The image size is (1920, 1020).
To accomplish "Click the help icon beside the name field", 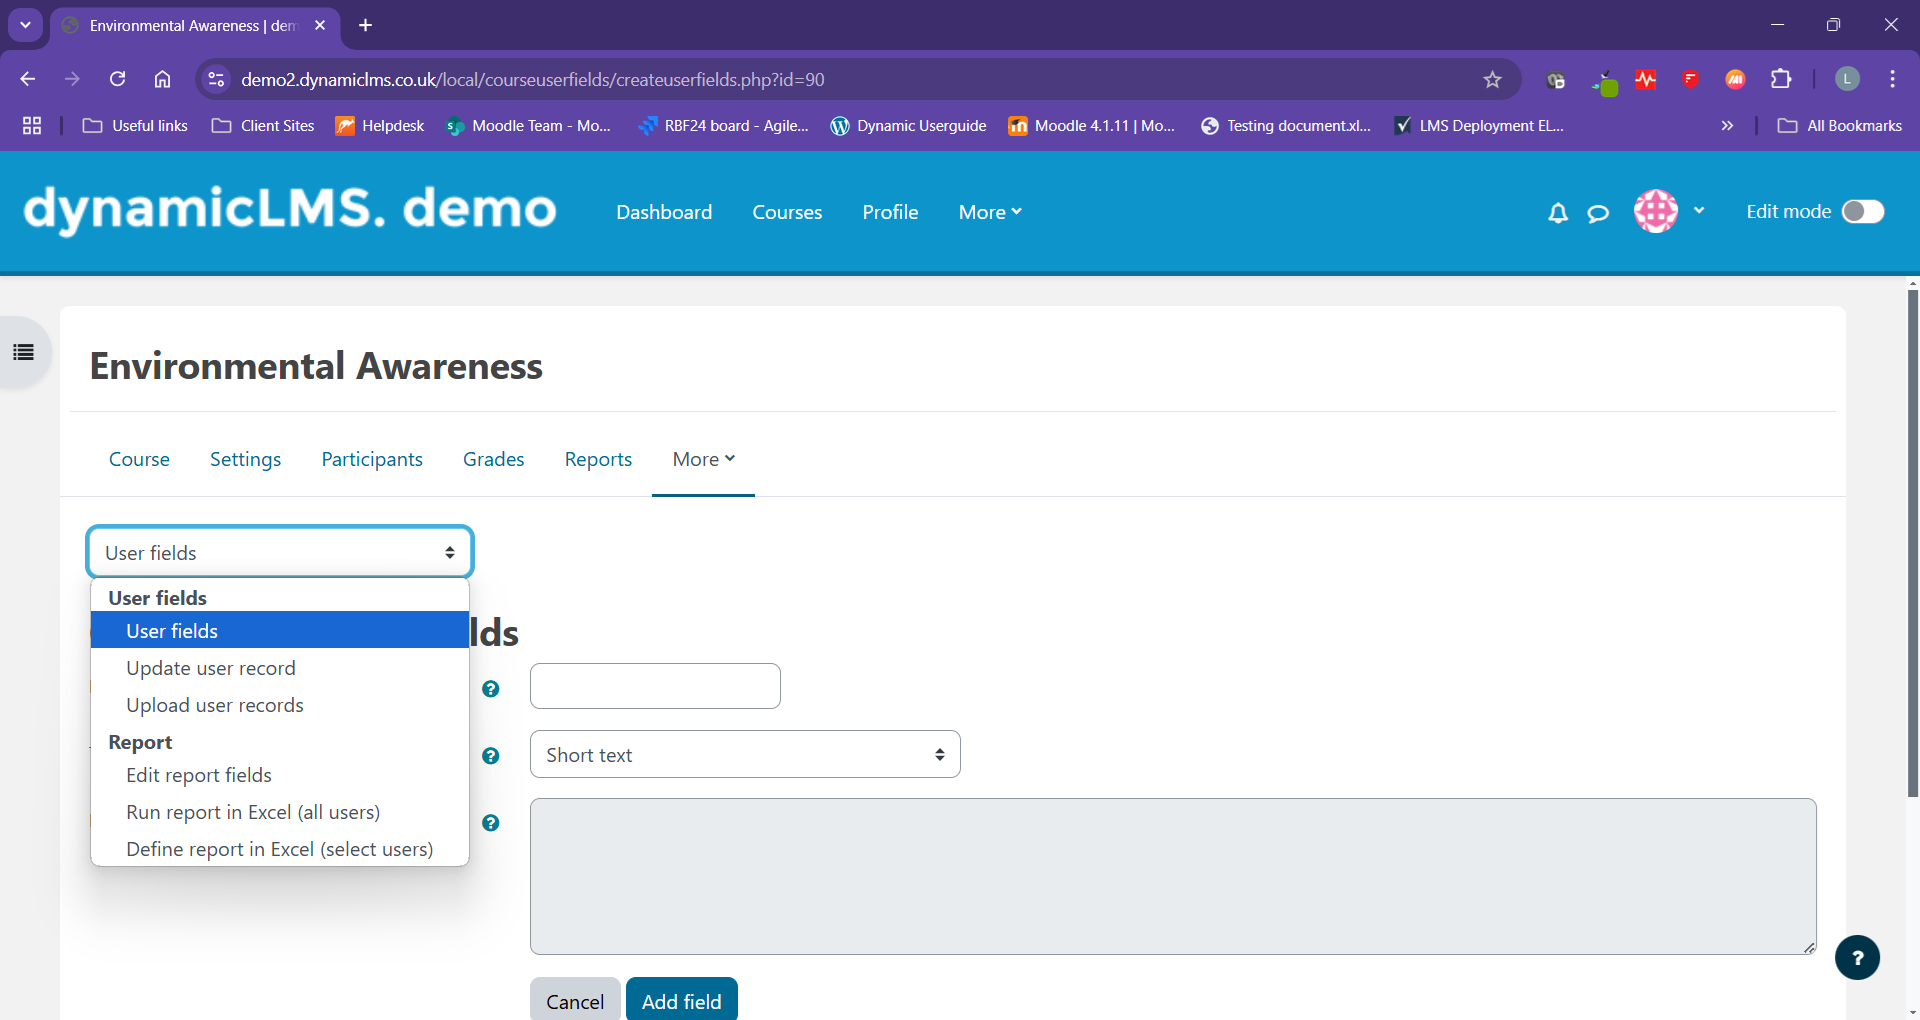I will coord(490,688).
